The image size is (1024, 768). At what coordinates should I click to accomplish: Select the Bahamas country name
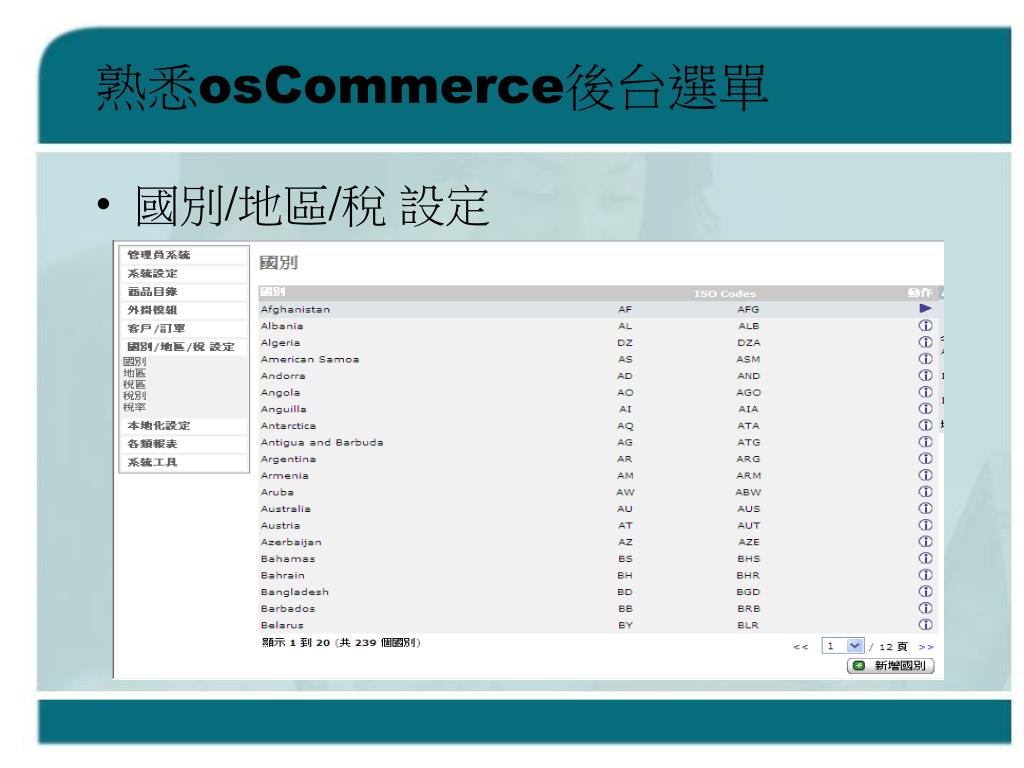pyautogui.click(x=288, y=559)
